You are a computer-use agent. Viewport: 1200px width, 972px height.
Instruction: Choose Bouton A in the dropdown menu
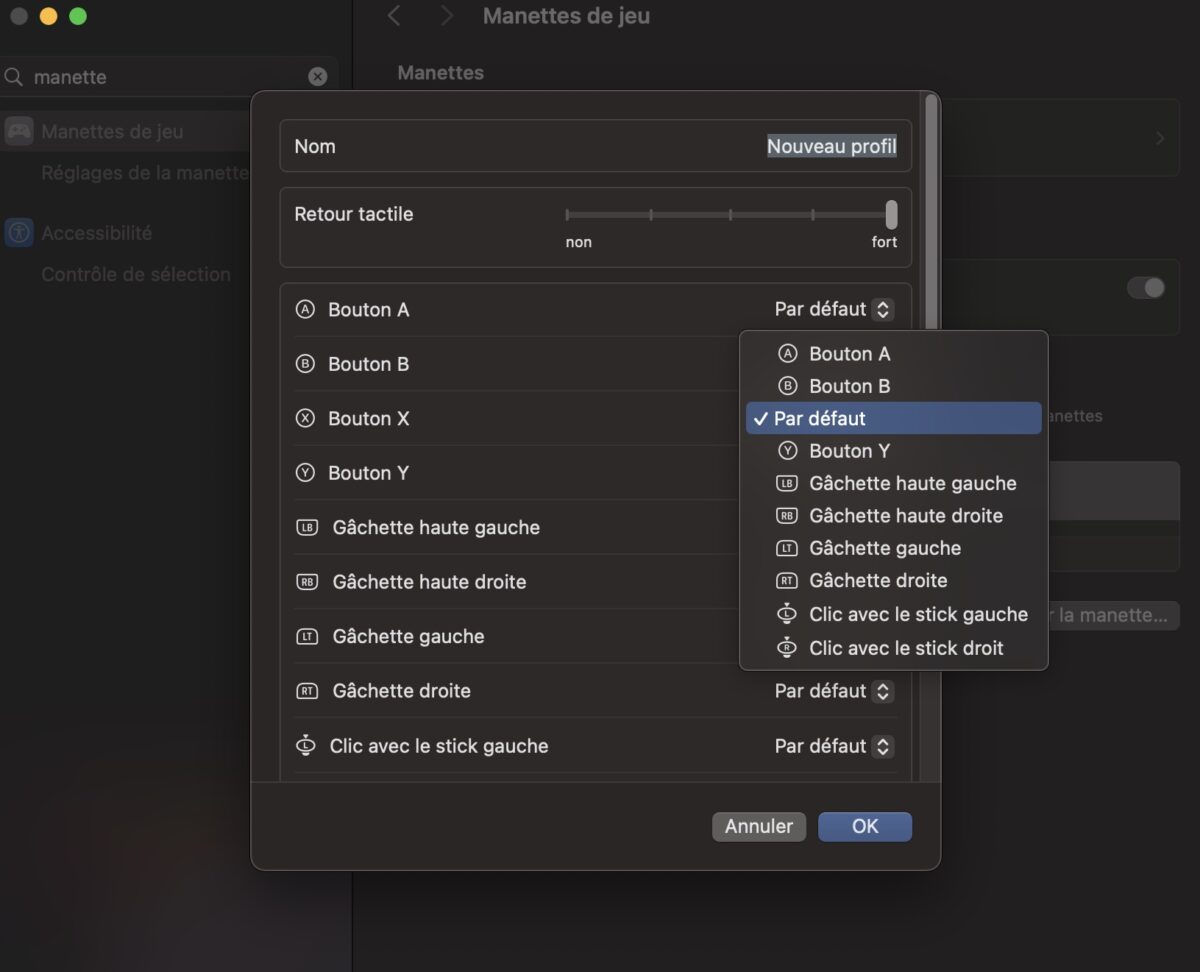894,354
